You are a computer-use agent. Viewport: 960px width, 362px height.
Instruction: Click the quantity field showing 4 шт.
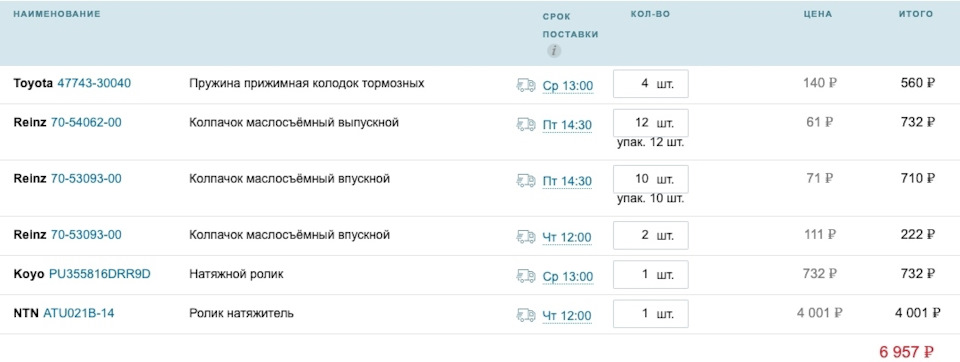pyautogui.click(x=651, y=83)
